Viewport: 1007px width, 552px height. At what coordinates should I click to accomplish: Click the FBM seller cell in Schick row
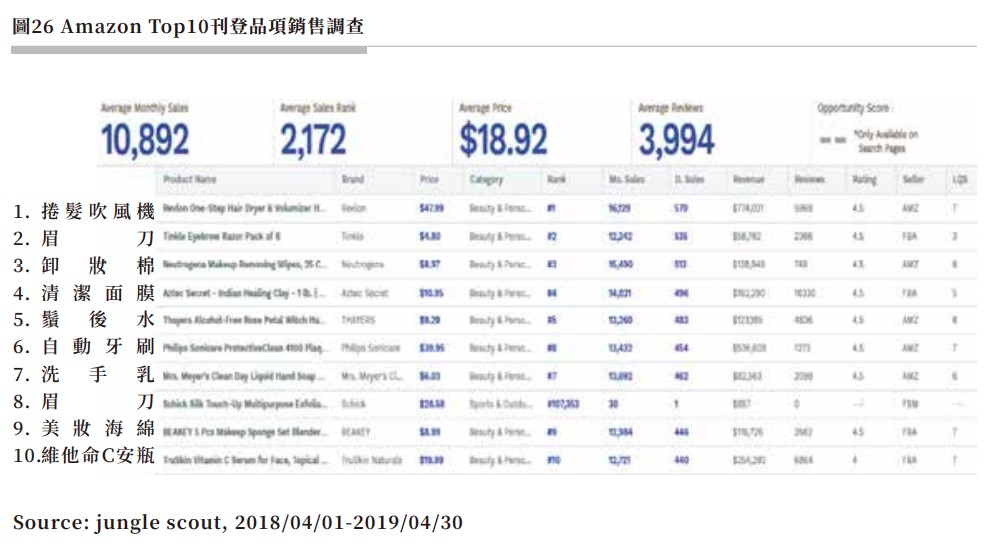[910, 404]
